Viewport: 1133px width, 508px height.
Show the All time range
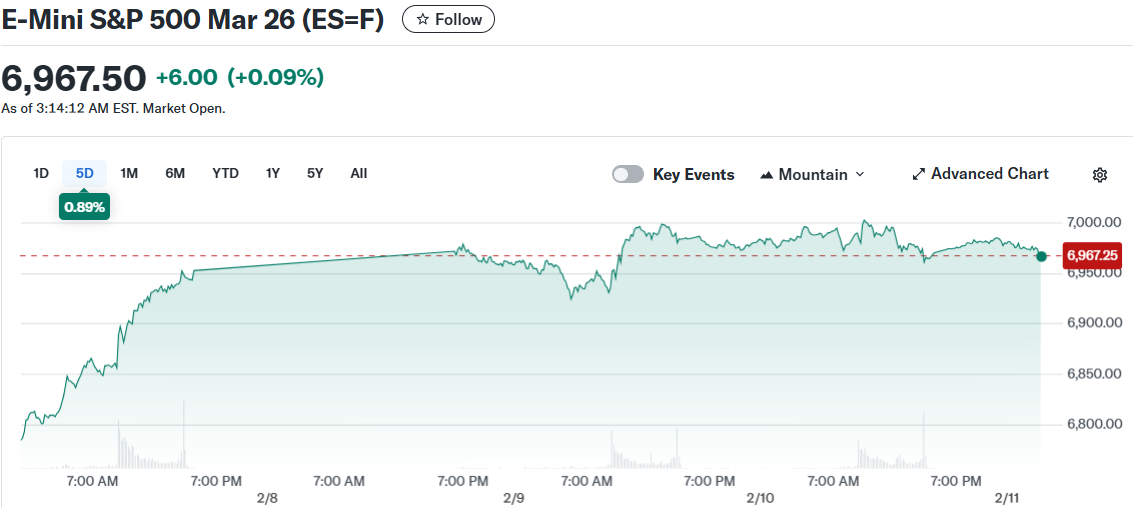tap(359, 173)
